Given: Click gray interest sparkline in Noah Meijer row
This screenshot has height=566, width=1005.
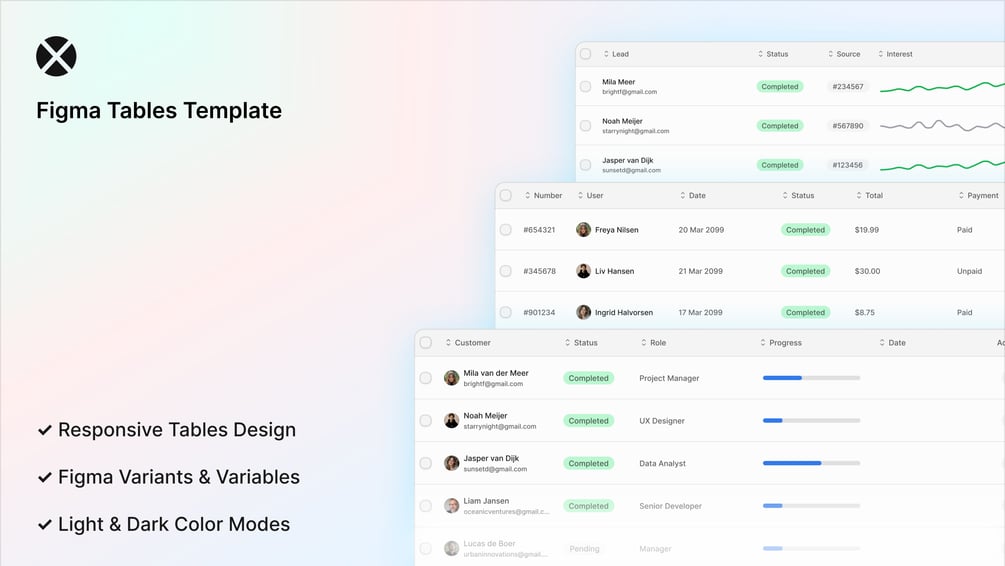Looking at the screenshot, I should [942, 126].
